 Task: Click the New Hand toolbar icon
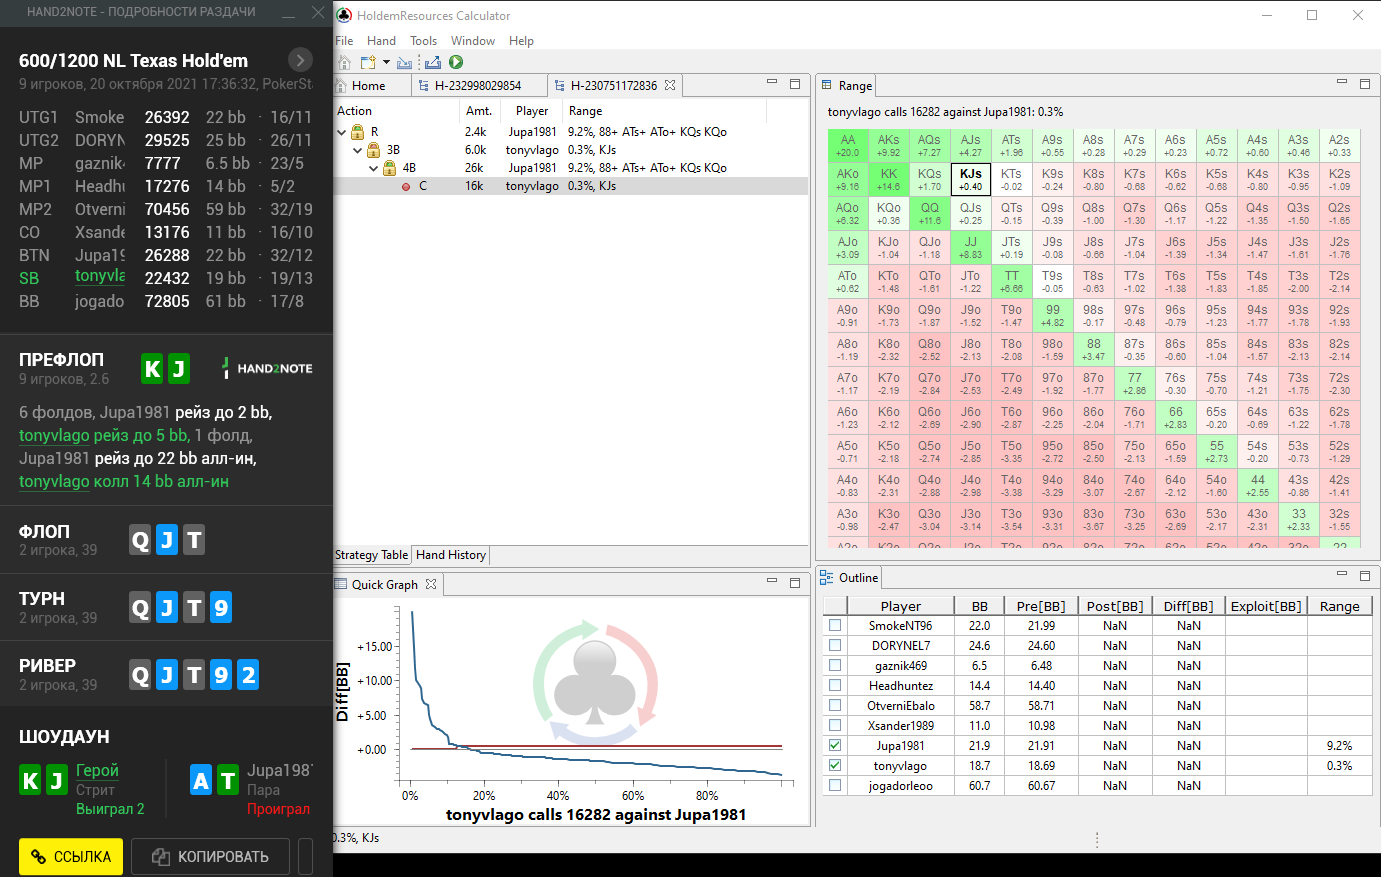[x=368, y=62]
